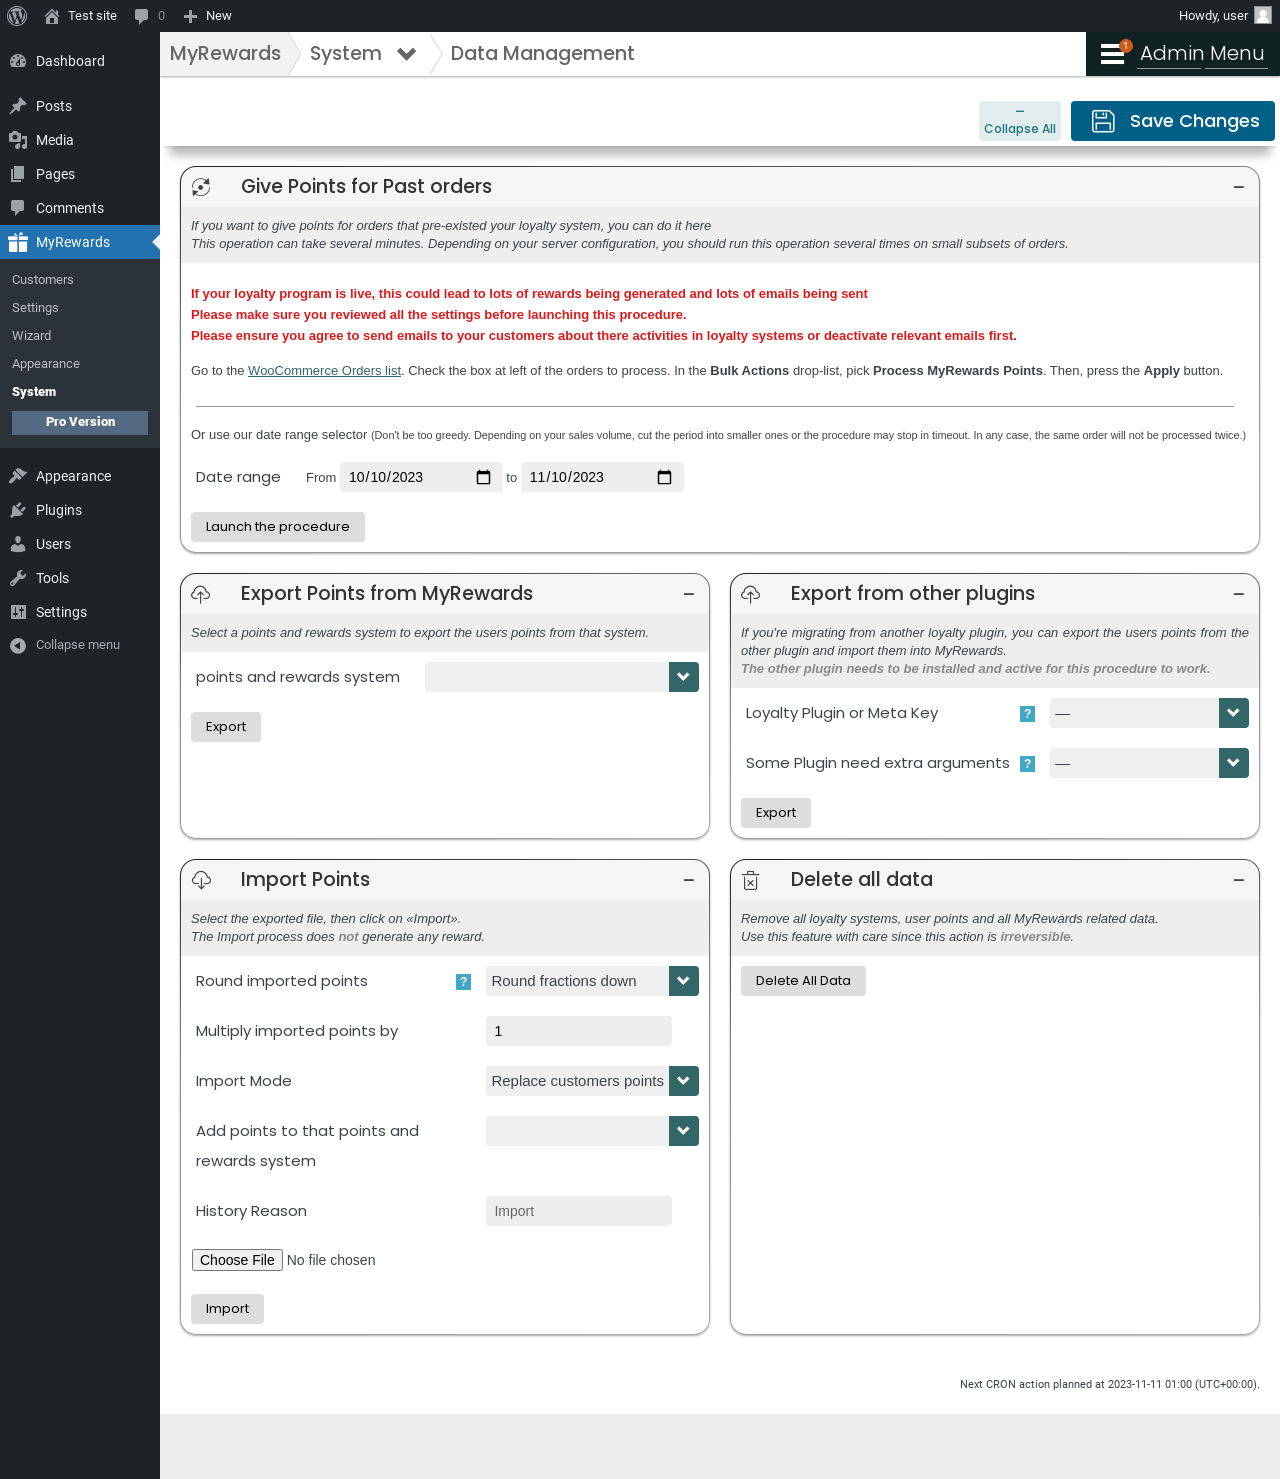The width and height of the screenshot is (1280, 1479).
Task: Collapse the Give Points for Past orders panel
Action: click(1239, 187)
